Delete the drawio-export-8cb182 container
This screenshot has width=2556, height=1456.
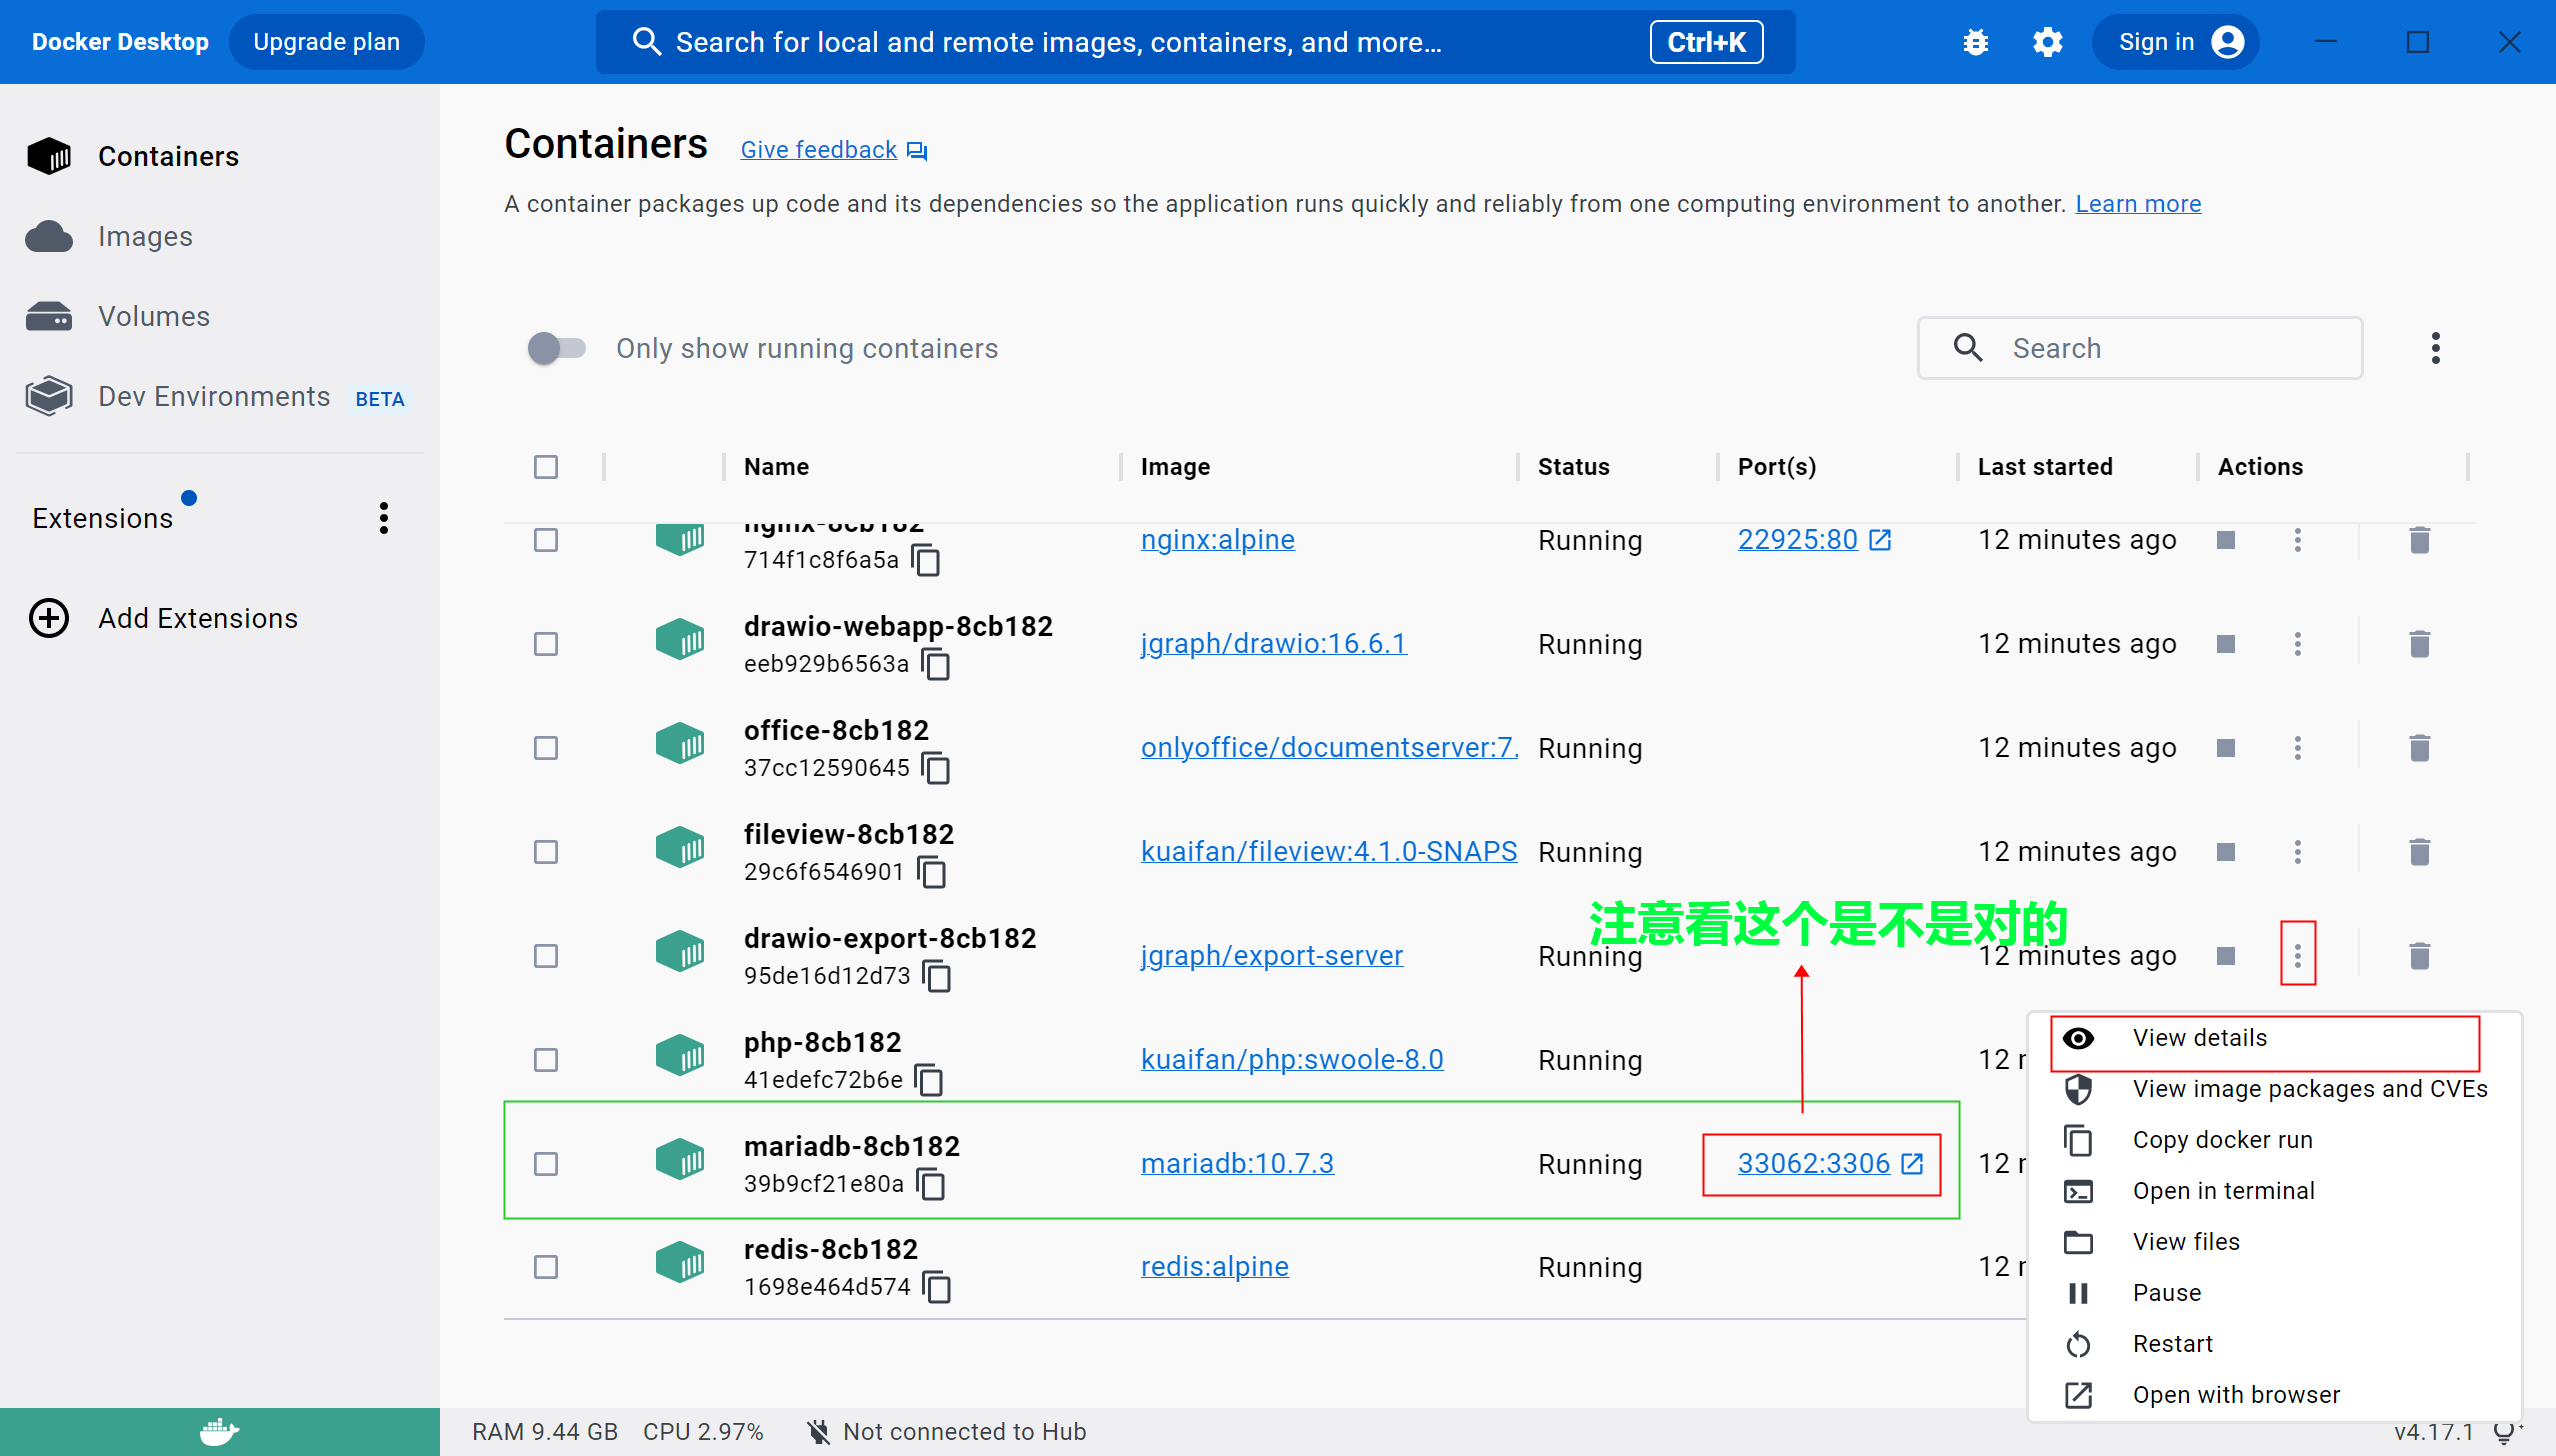2420,956
